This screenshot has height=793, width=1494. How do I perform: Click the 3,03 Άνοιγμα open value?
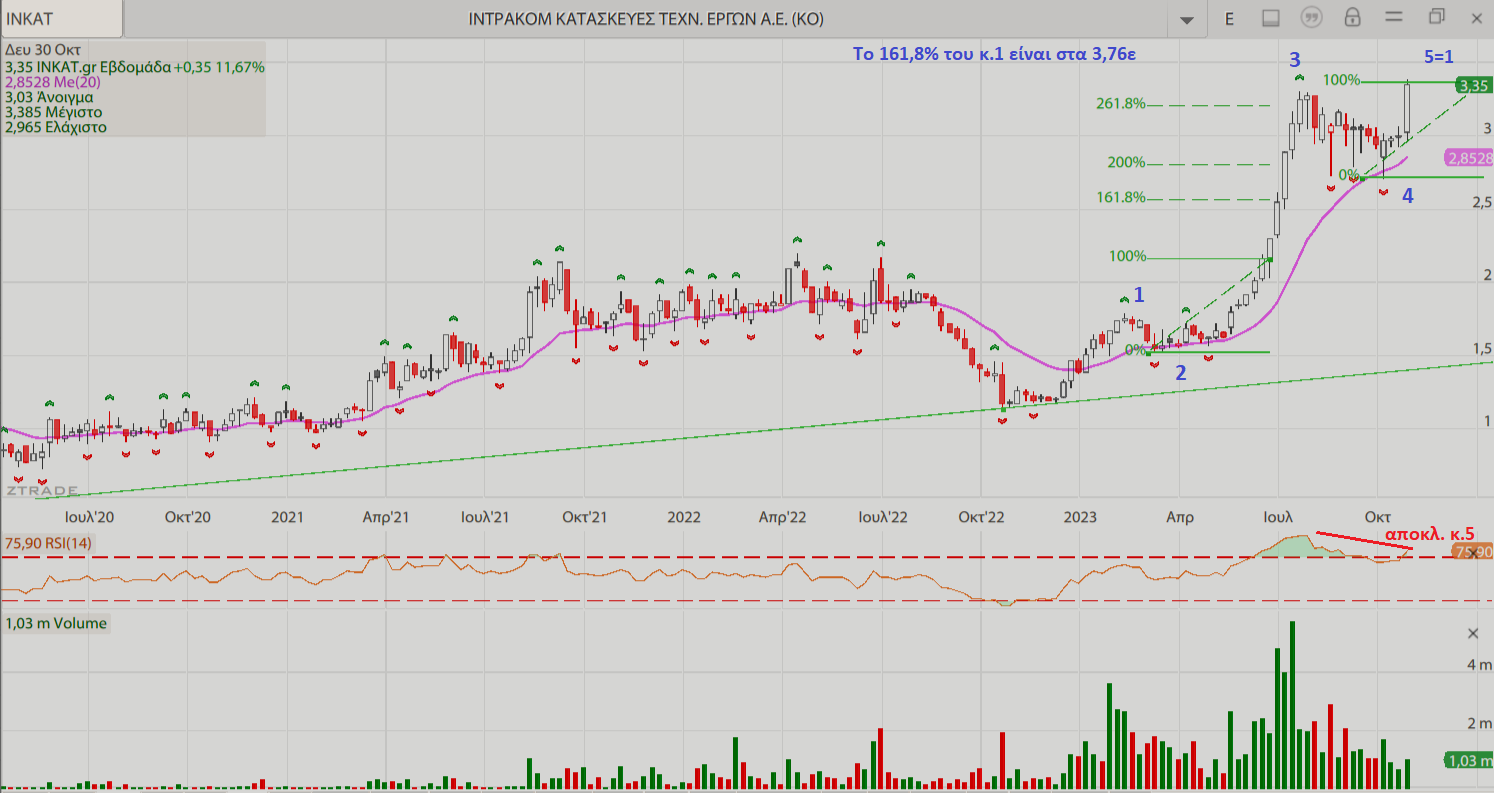pyautogui.click(x=49, y=97)
